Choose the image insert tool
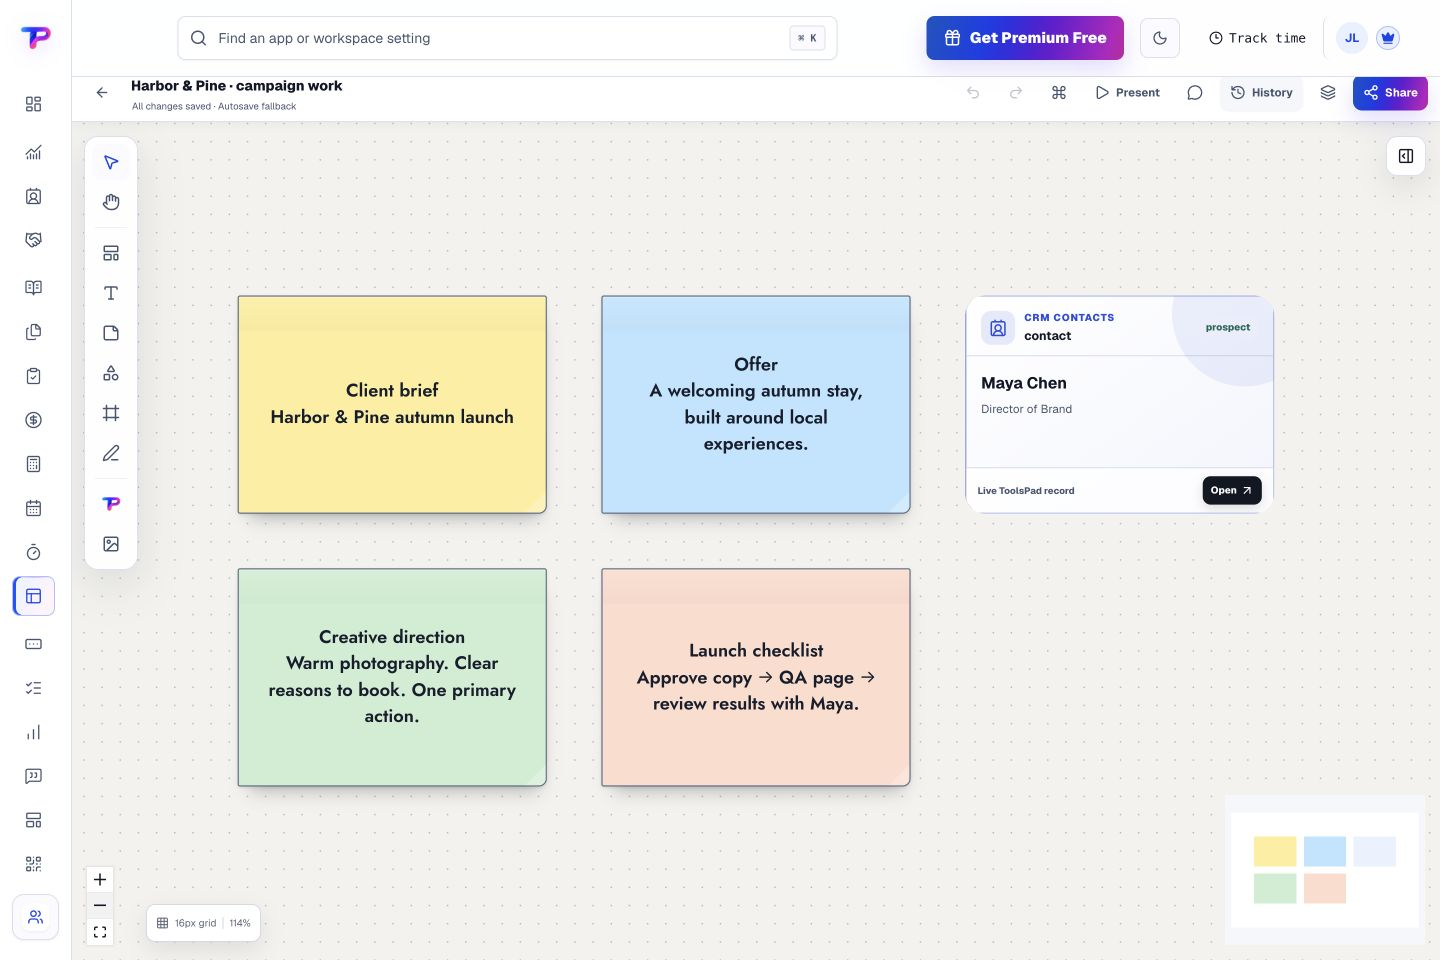The width and height of the screenshot is (1440, 960). coord(111,544)
